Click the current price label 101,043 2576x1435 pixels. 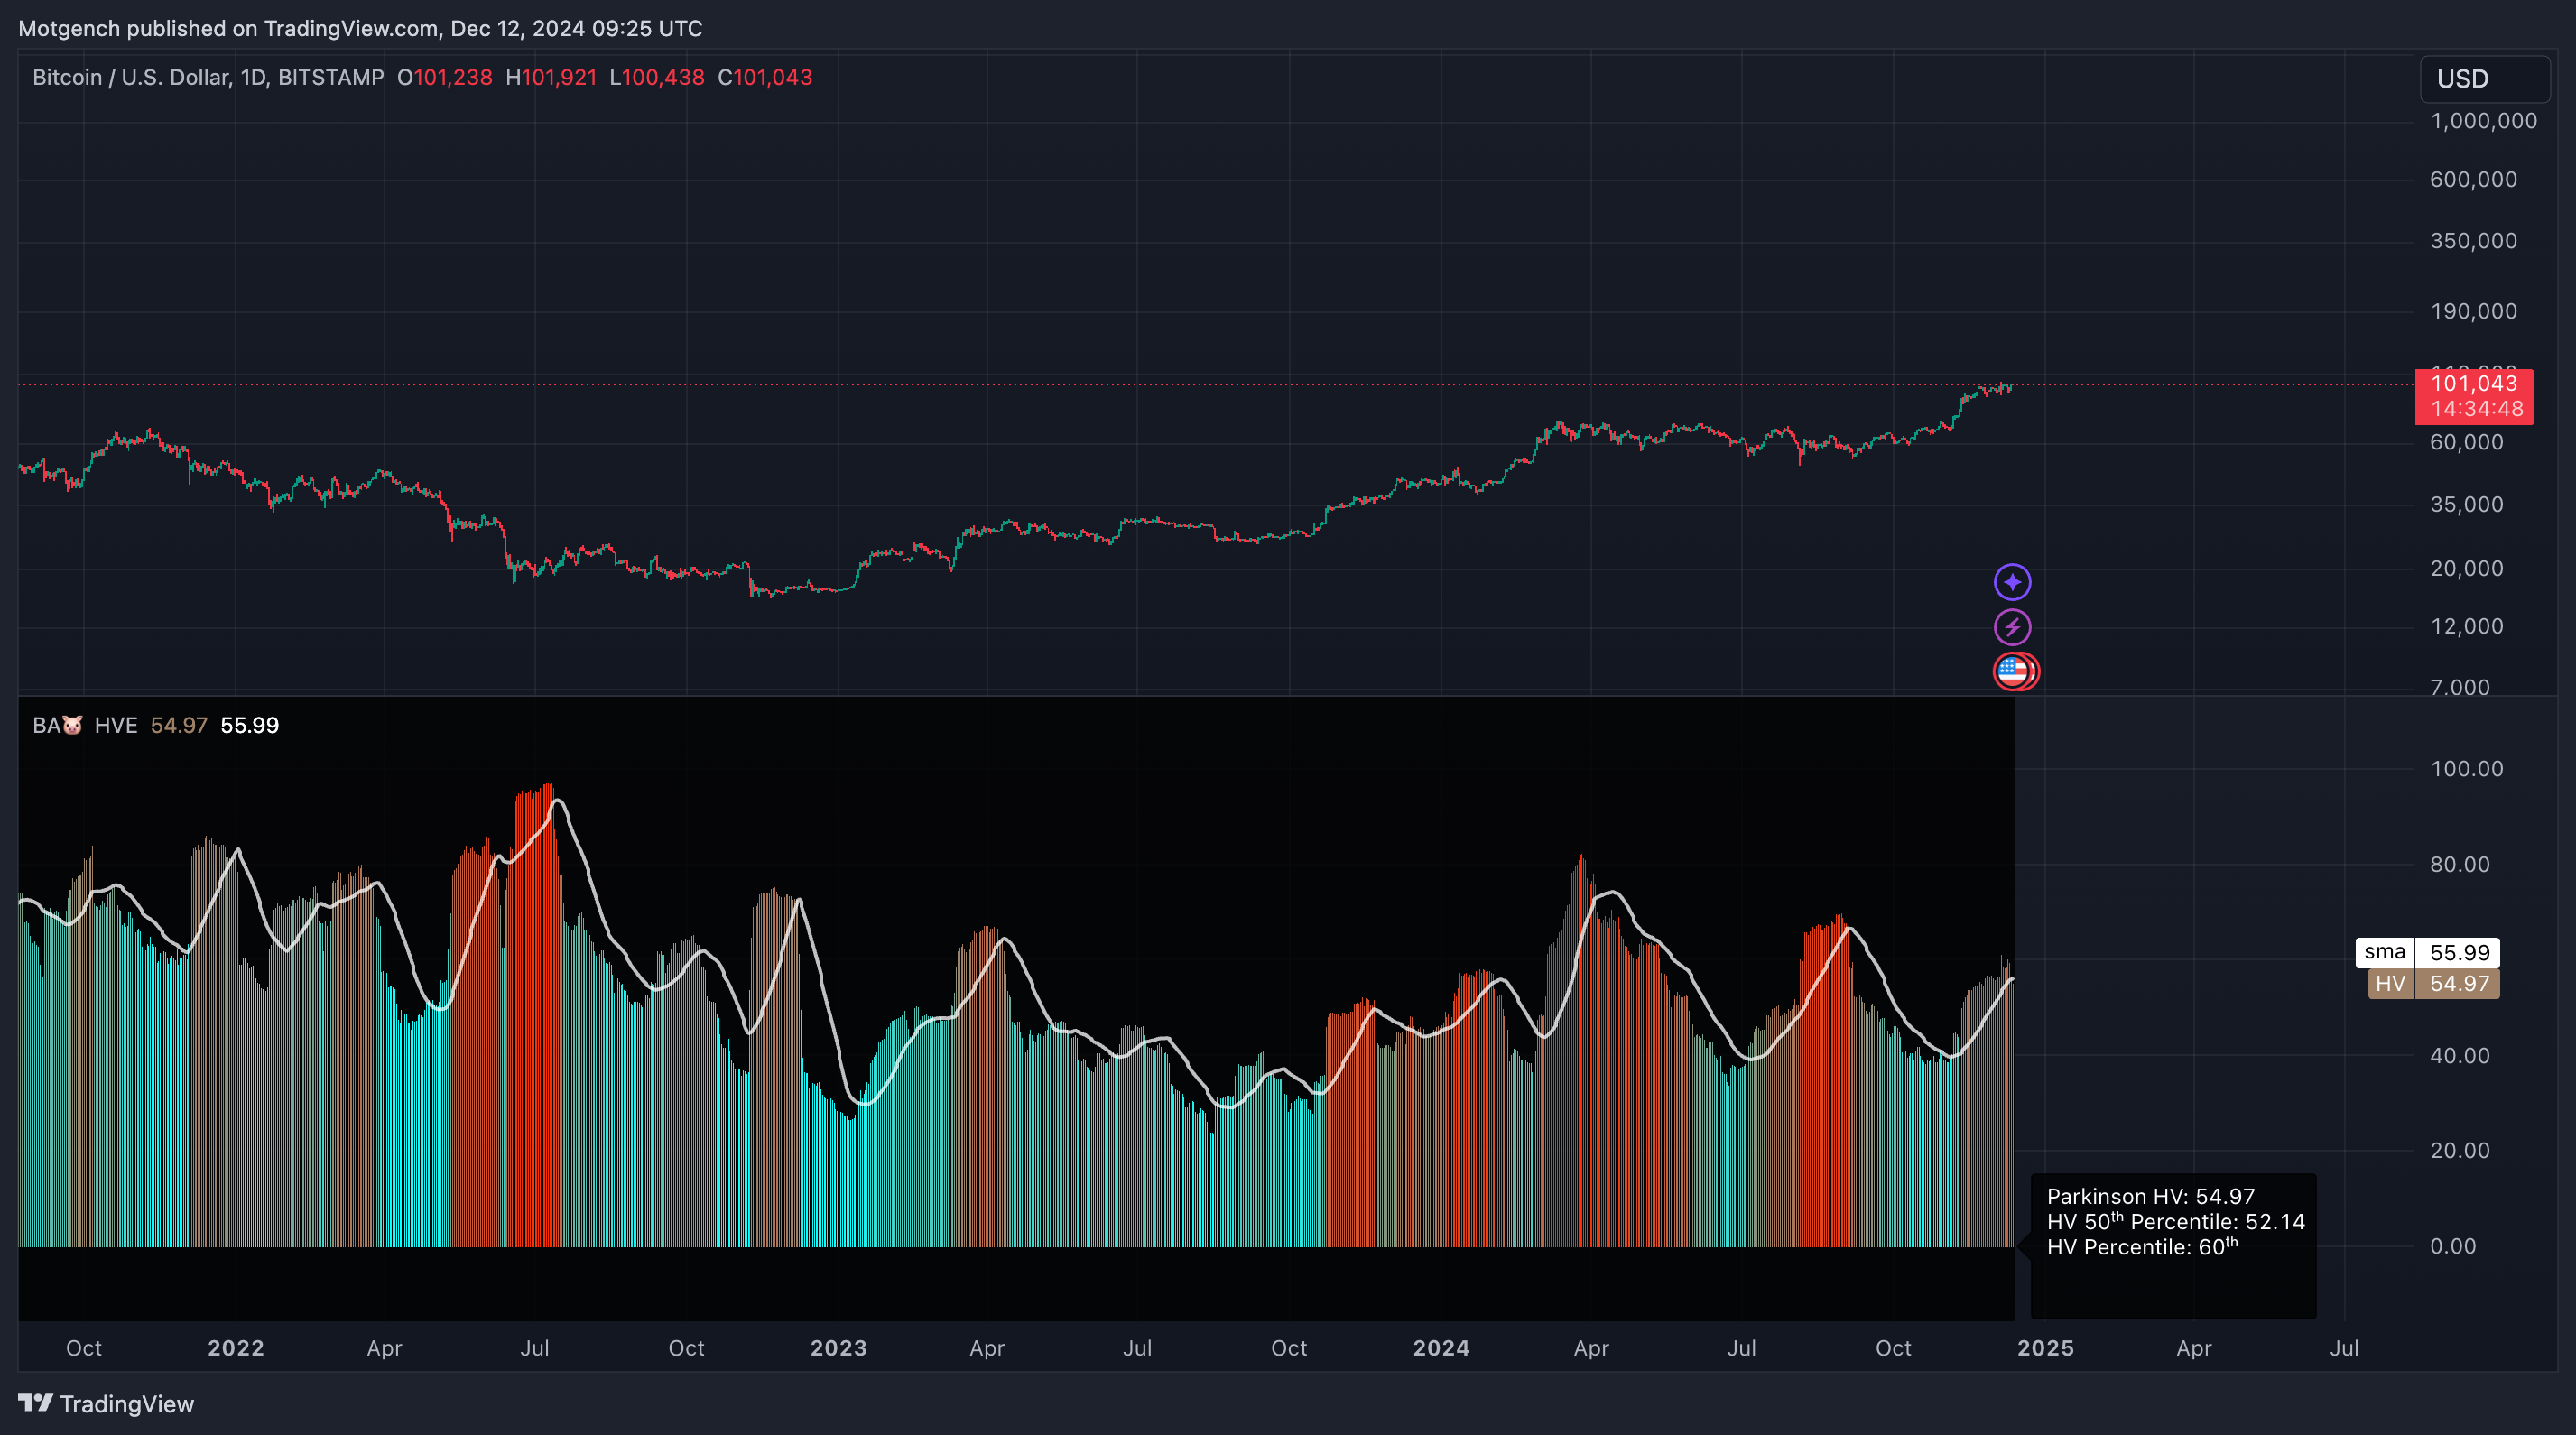click(x=2474, y=384)
